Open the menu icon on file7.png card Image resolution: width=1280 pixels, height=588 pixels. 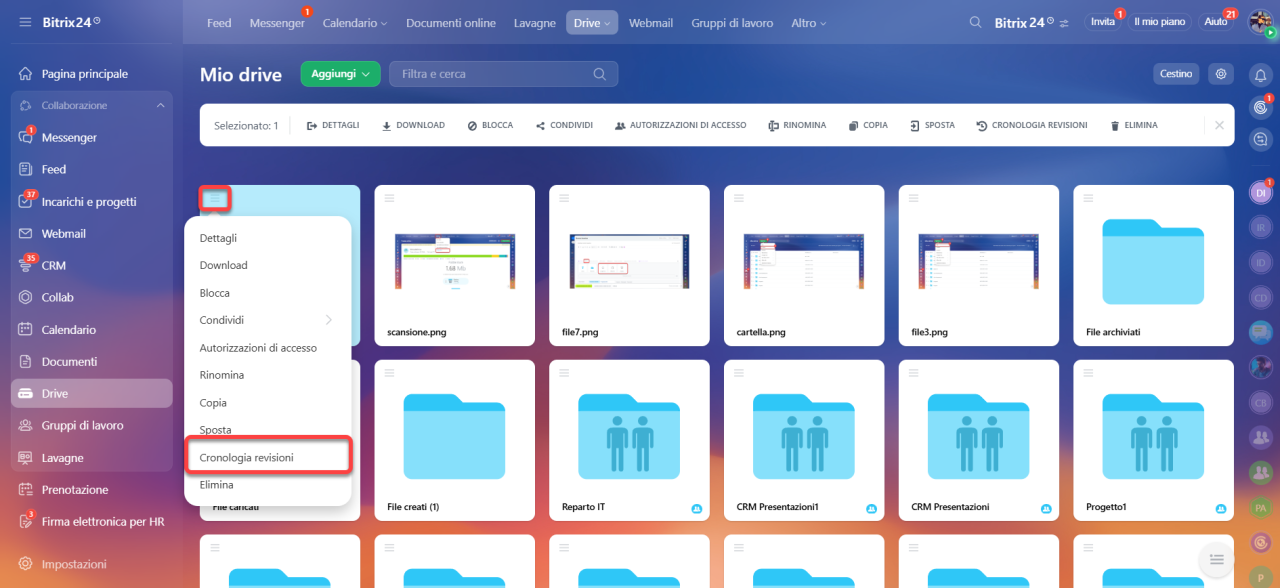(x=564, y=198)
